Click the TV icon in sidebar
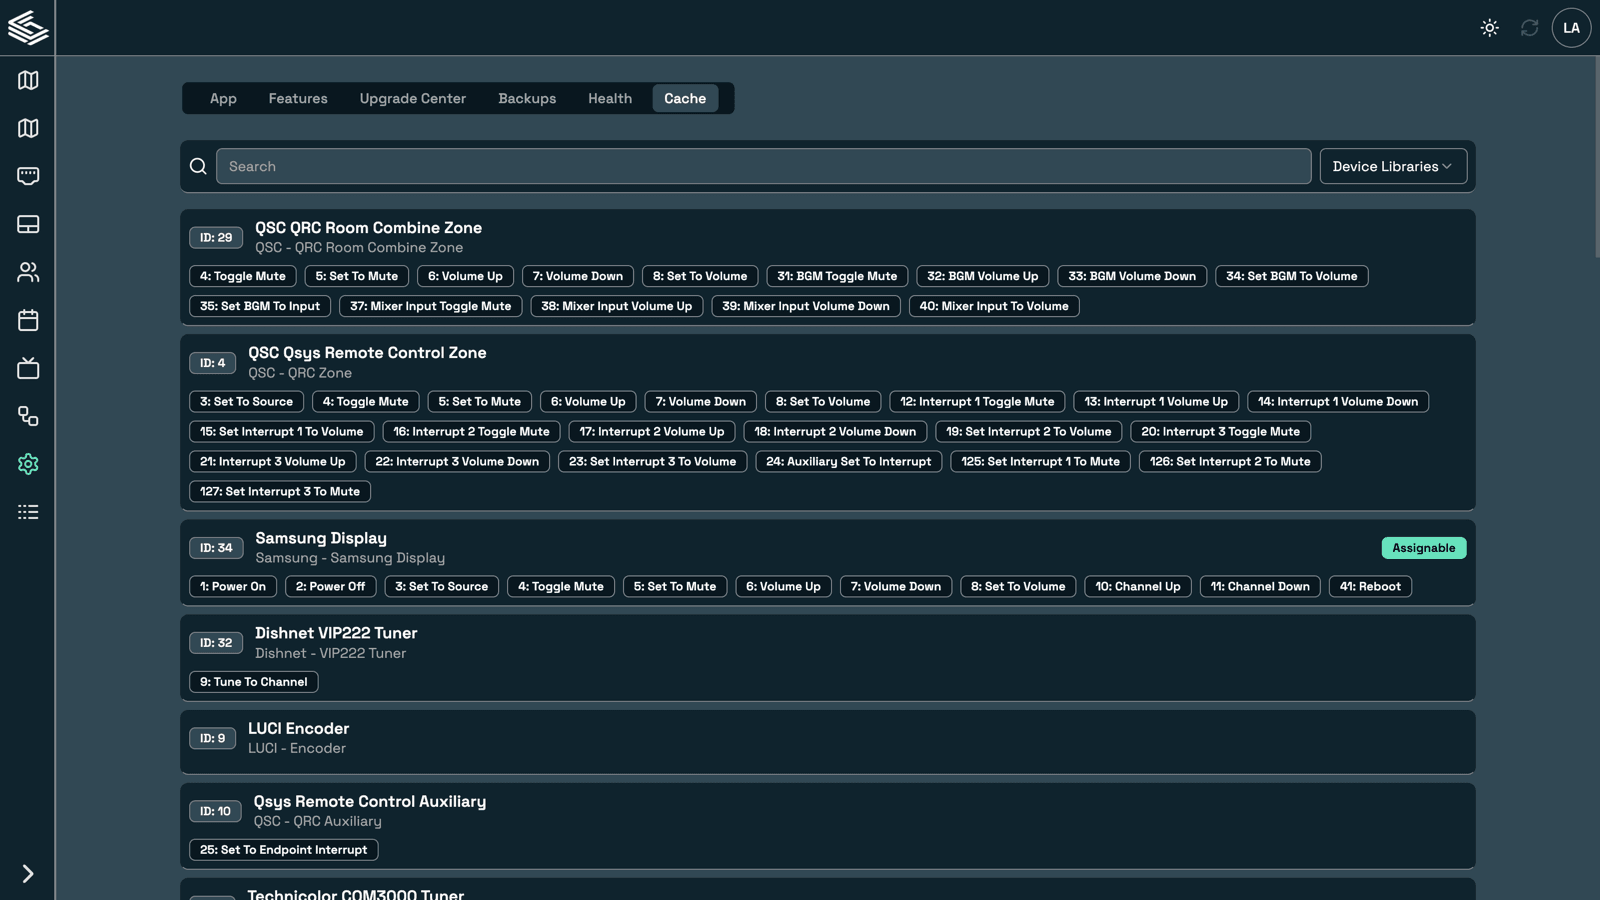Screen dimensions: 1600x900 (28, 368)
